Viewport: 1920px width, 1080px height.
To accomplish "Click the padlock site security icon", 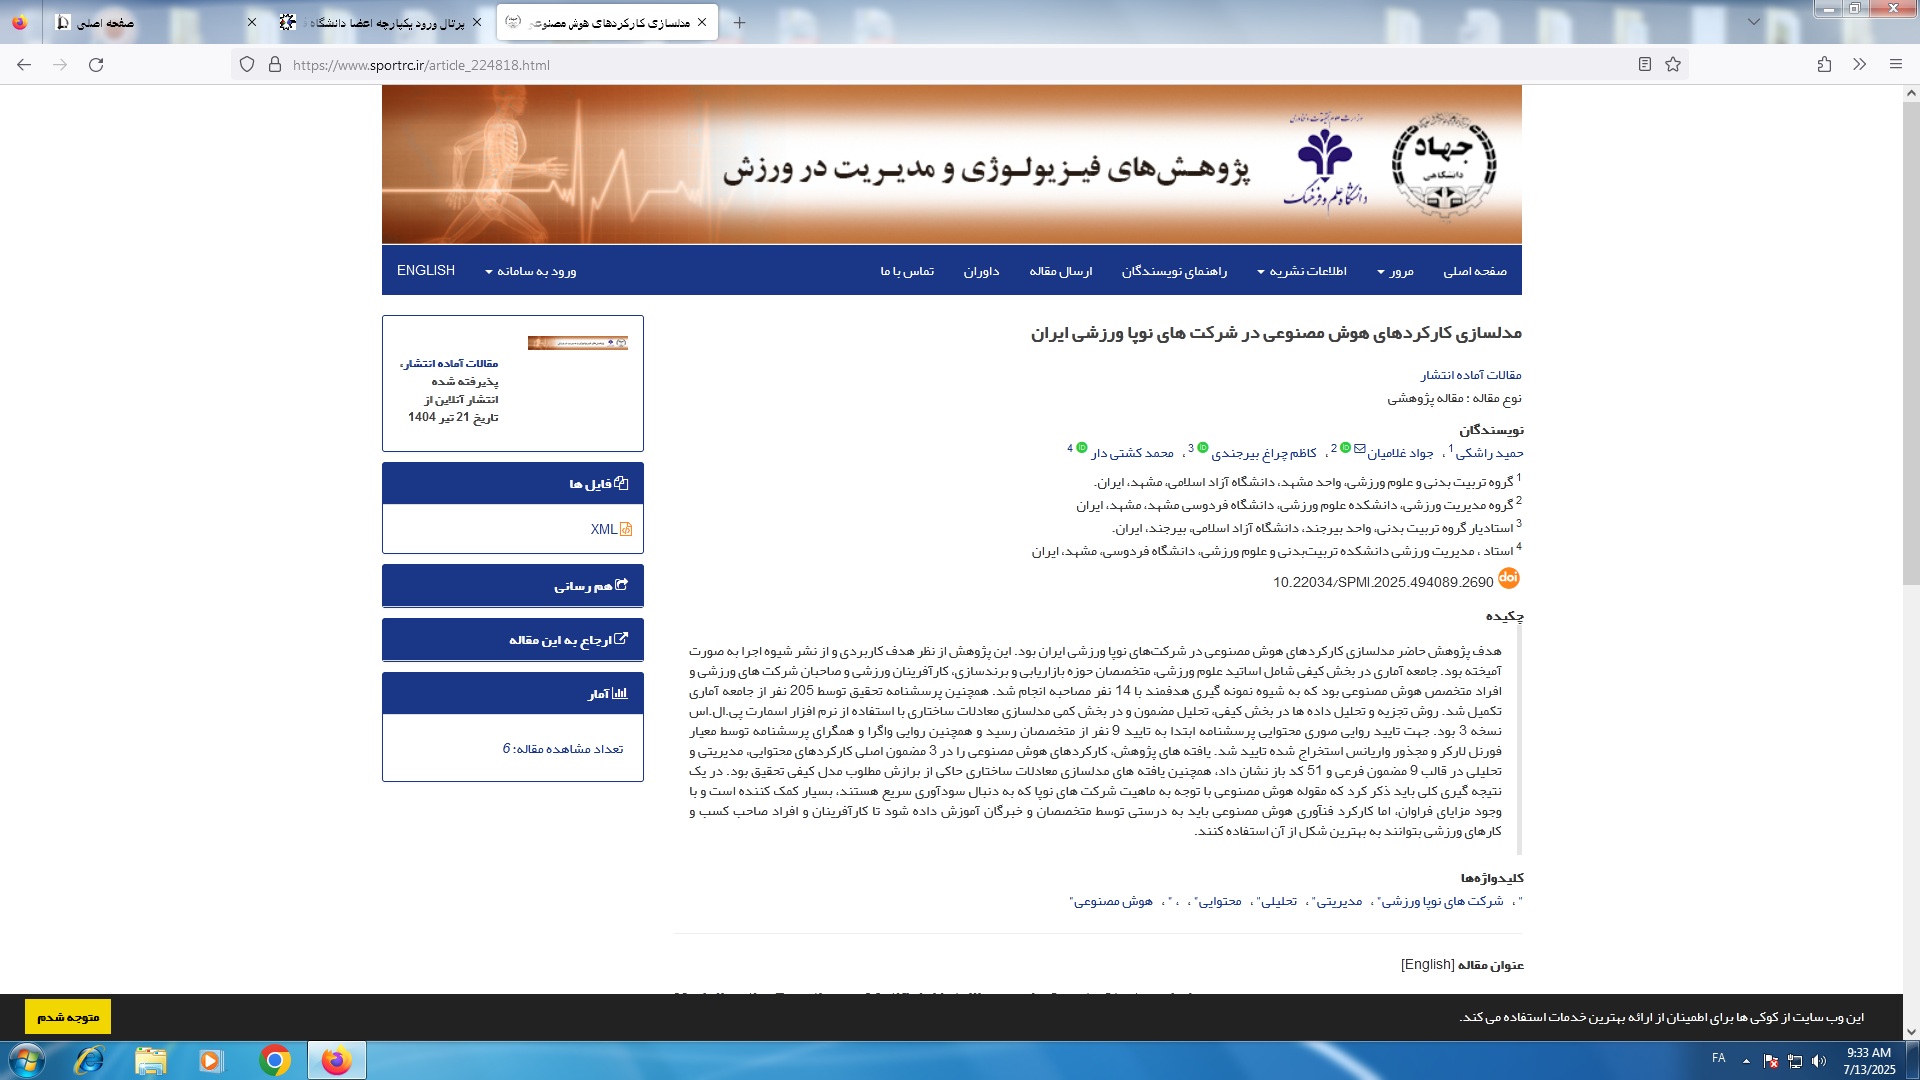I will pos(275,65).
